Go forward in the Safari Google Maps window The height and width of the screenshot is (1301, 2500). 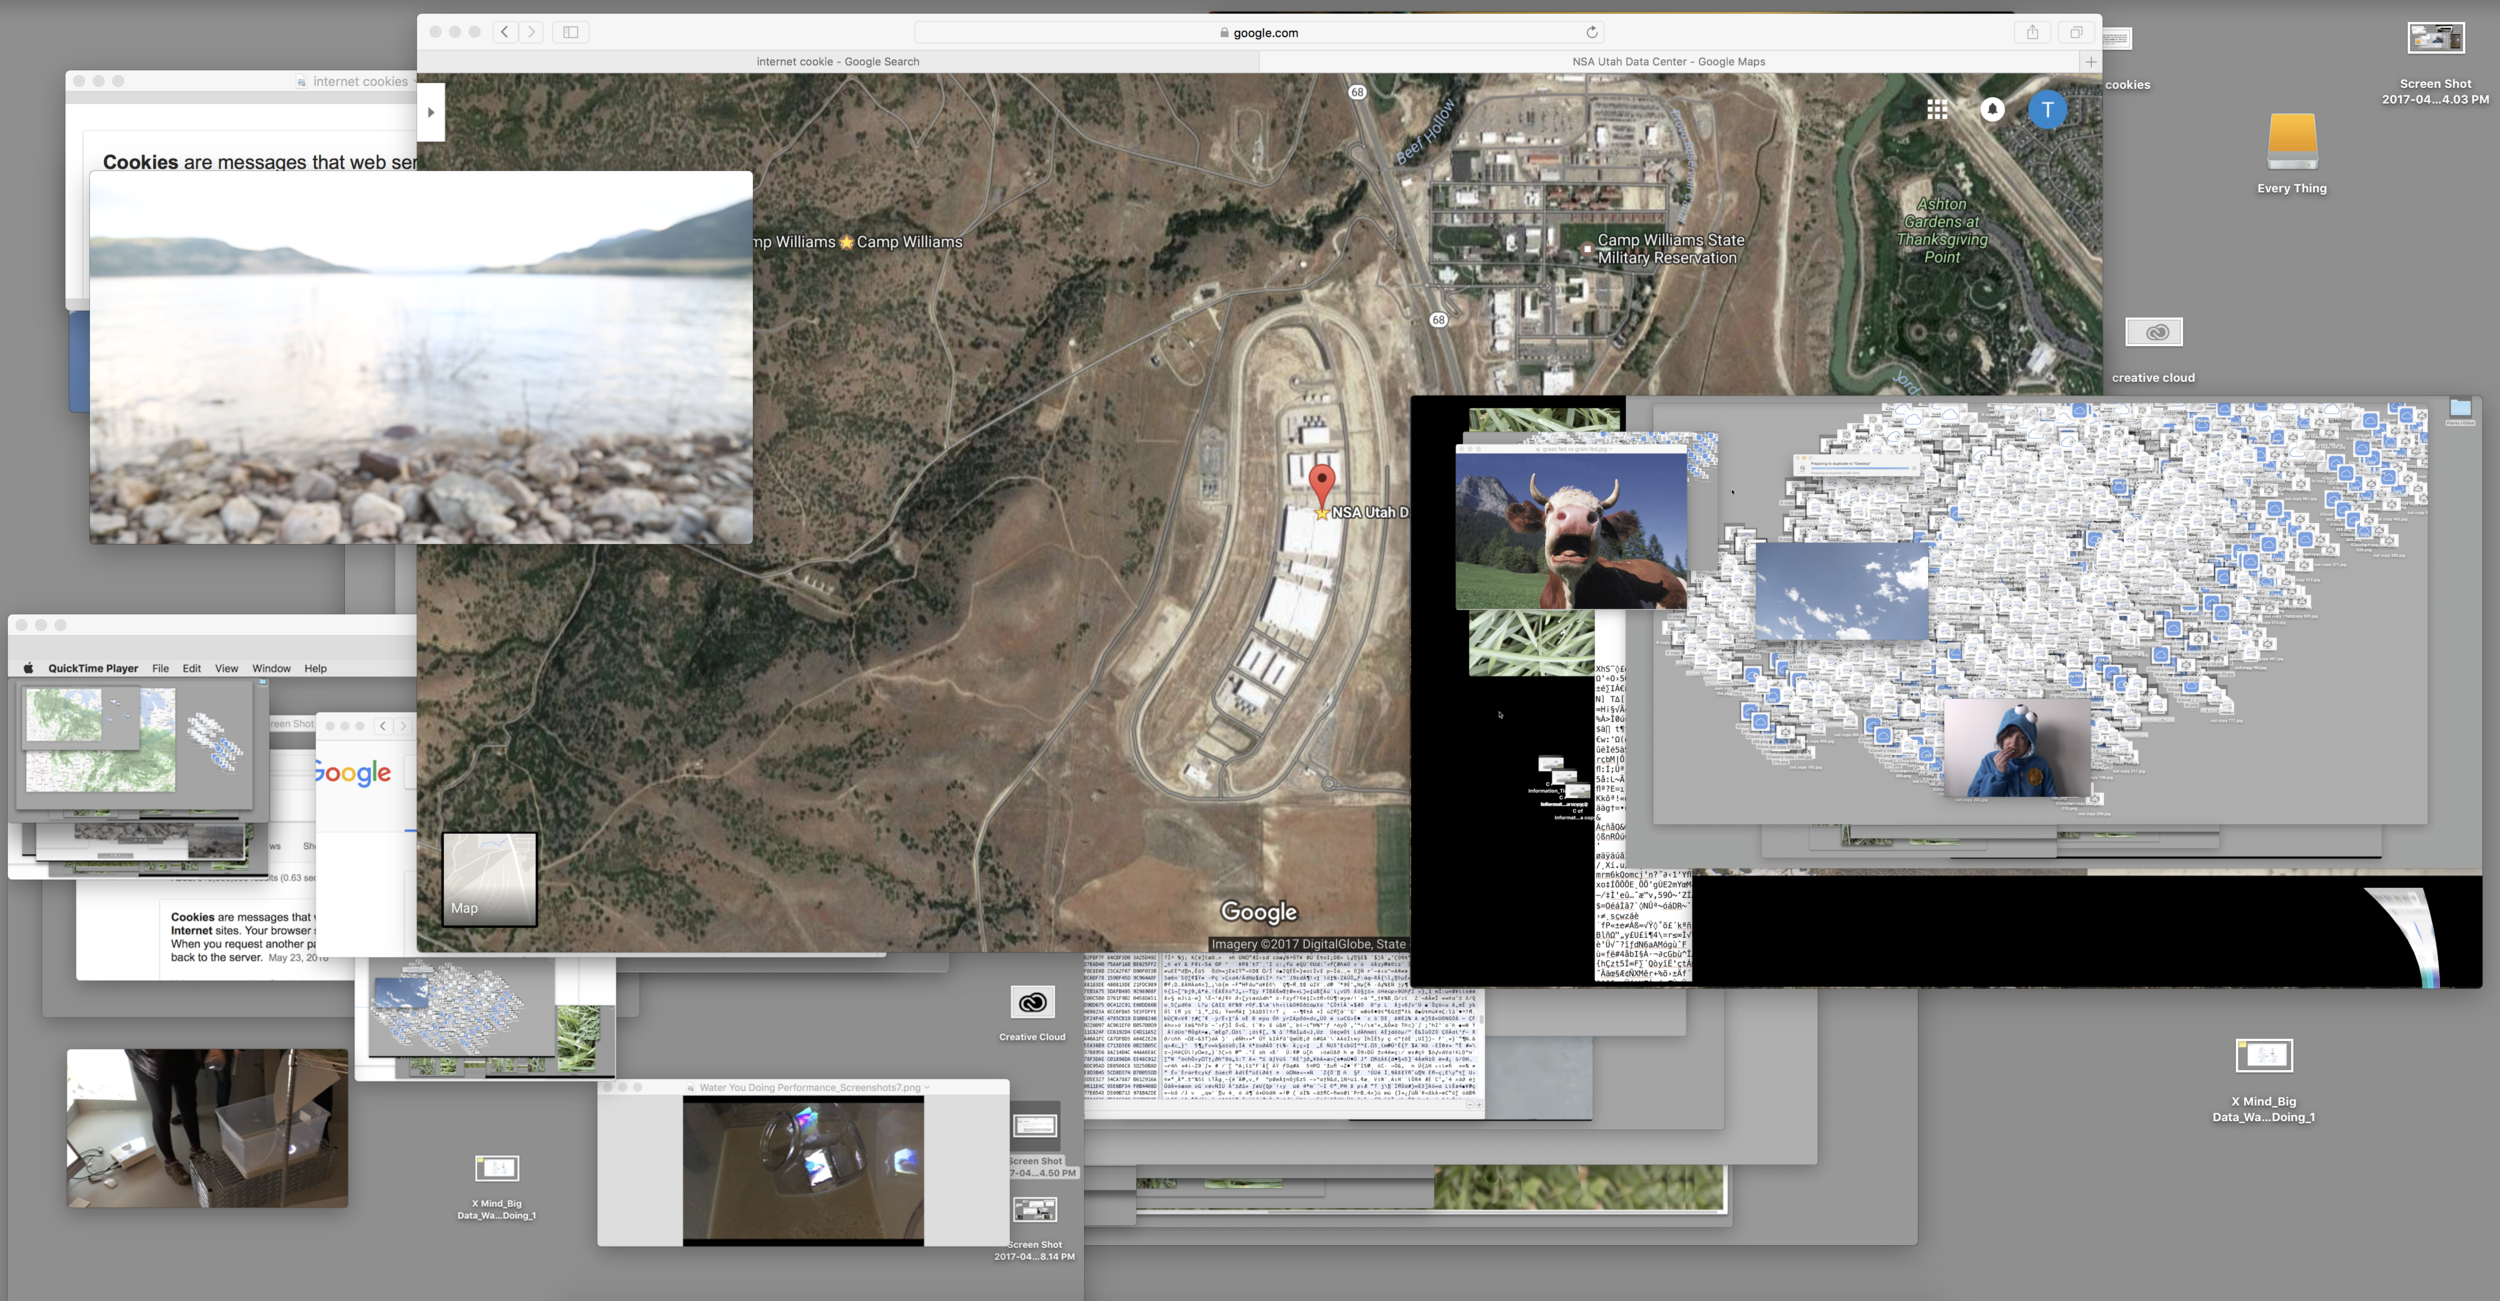tap(532, 32)
